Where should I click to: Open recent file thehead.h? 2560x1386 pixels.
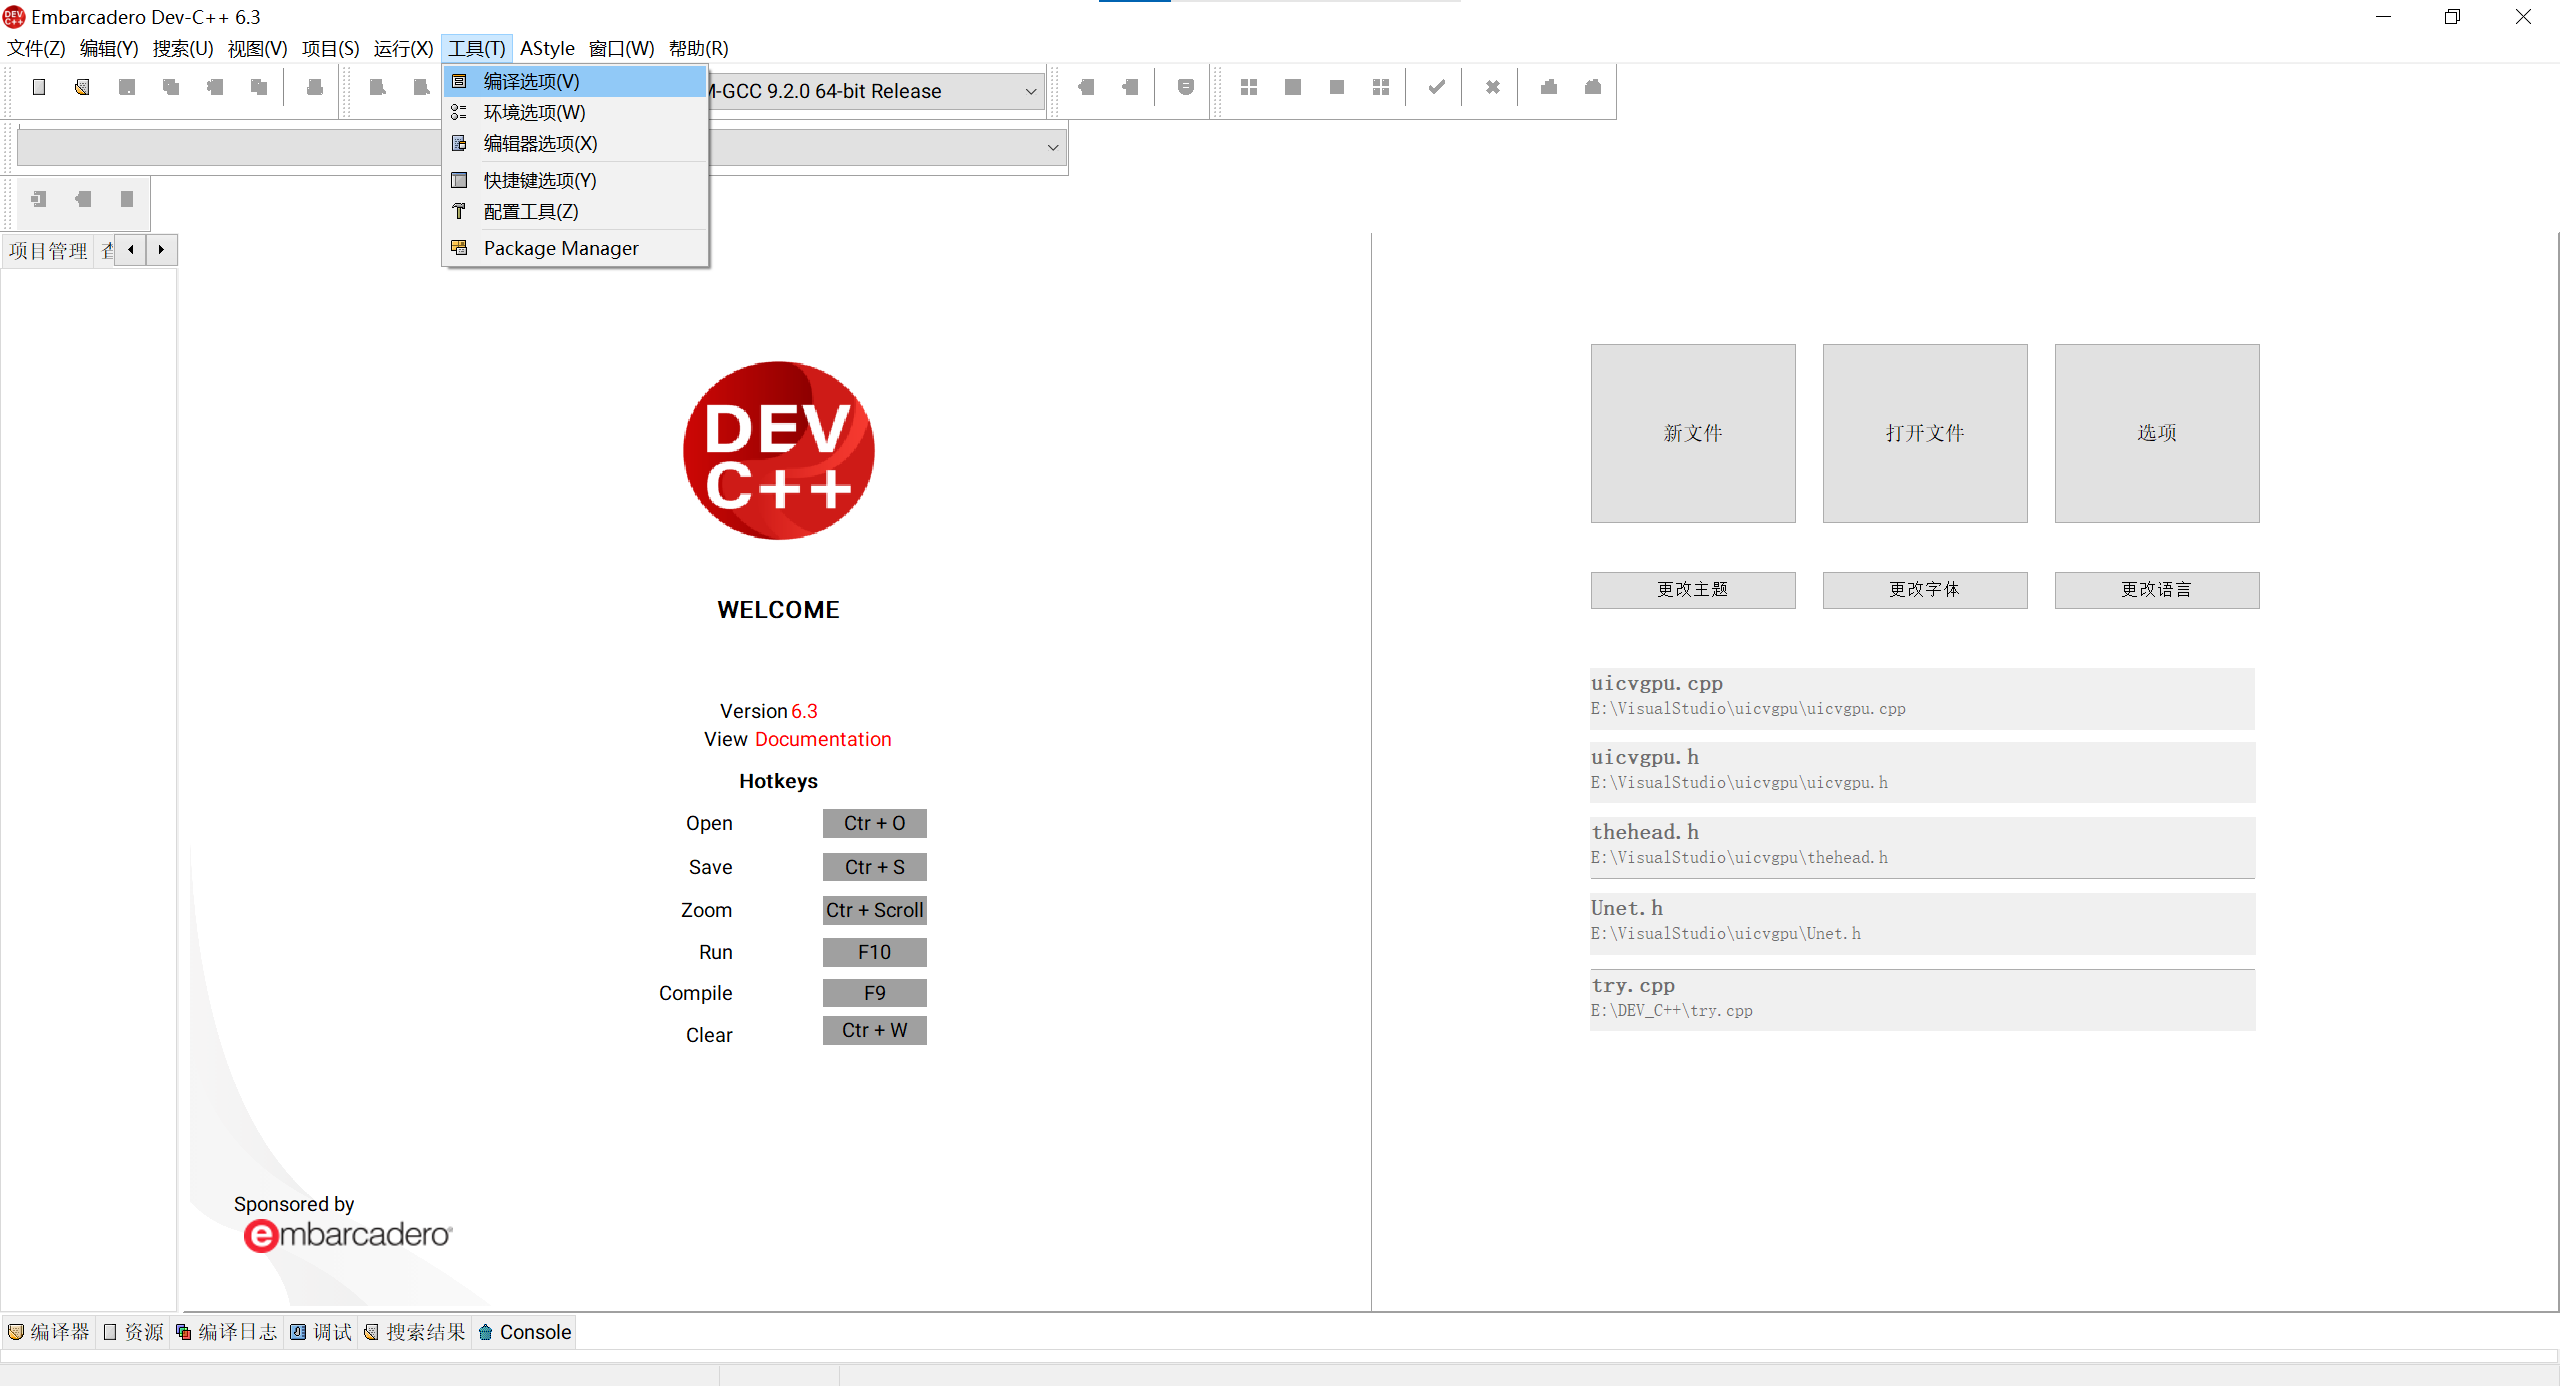pos(1922,847)
